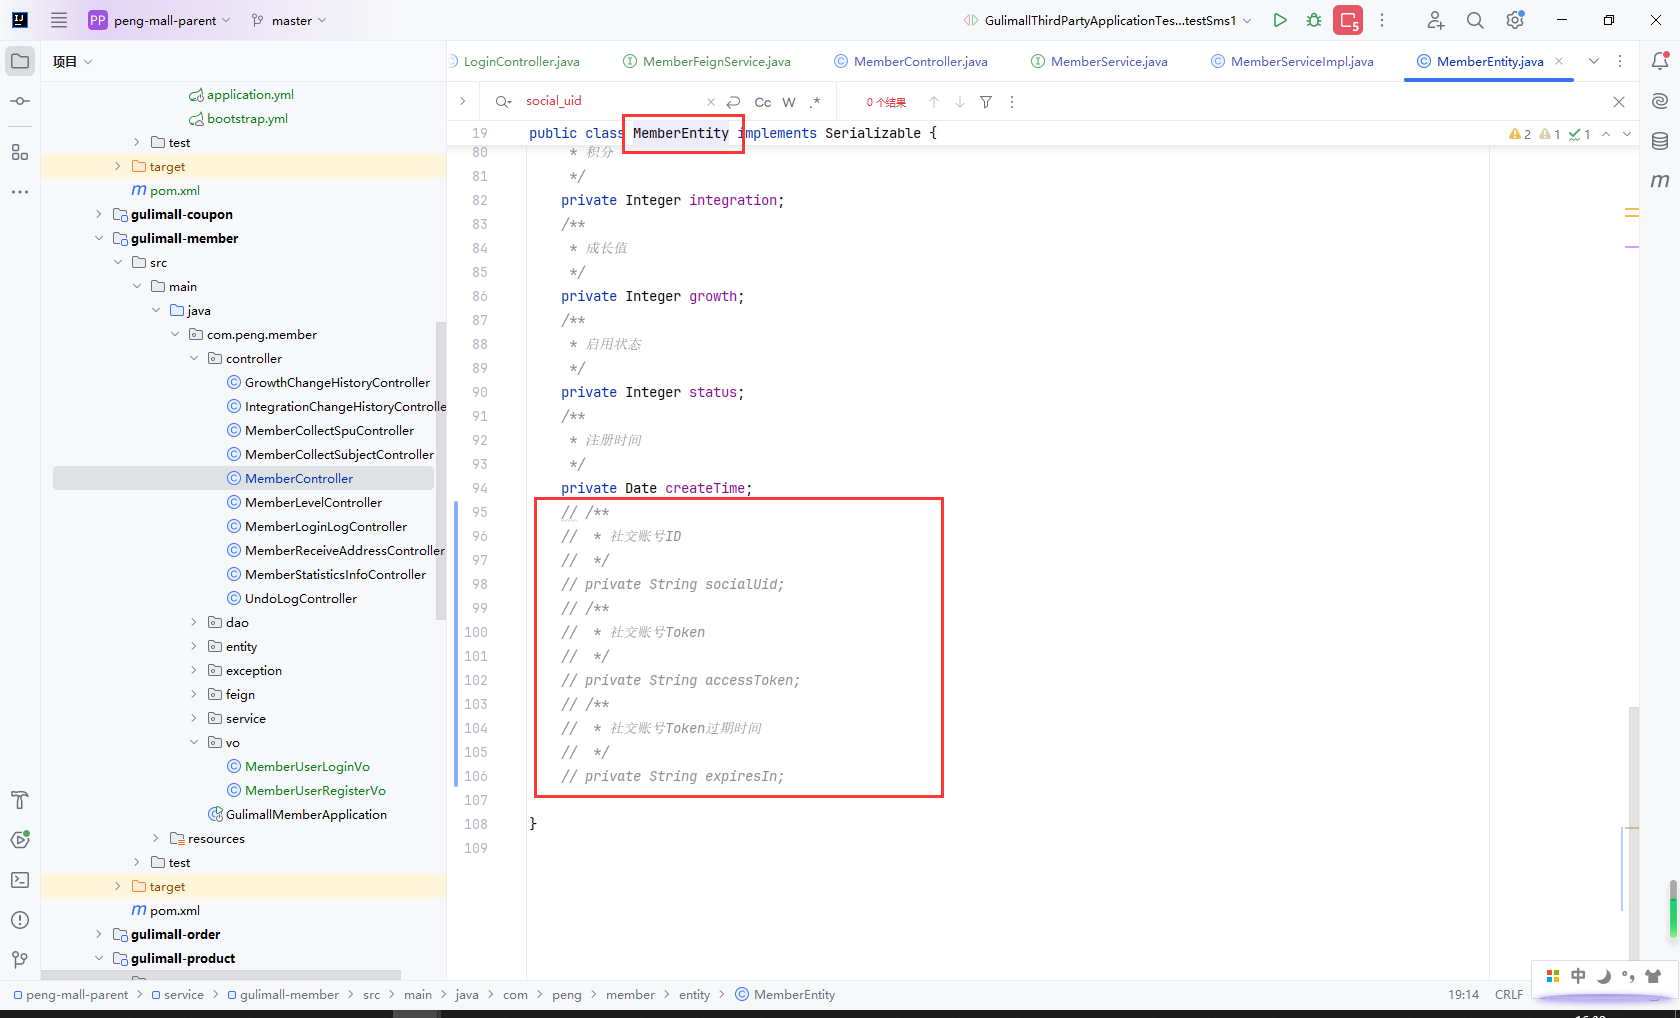Image resolution: width=1680 pixels, height=1018 pixels.
Task: Select GulimallMemberApplication class
Action: pyautogui.click(x=306, y=814)
